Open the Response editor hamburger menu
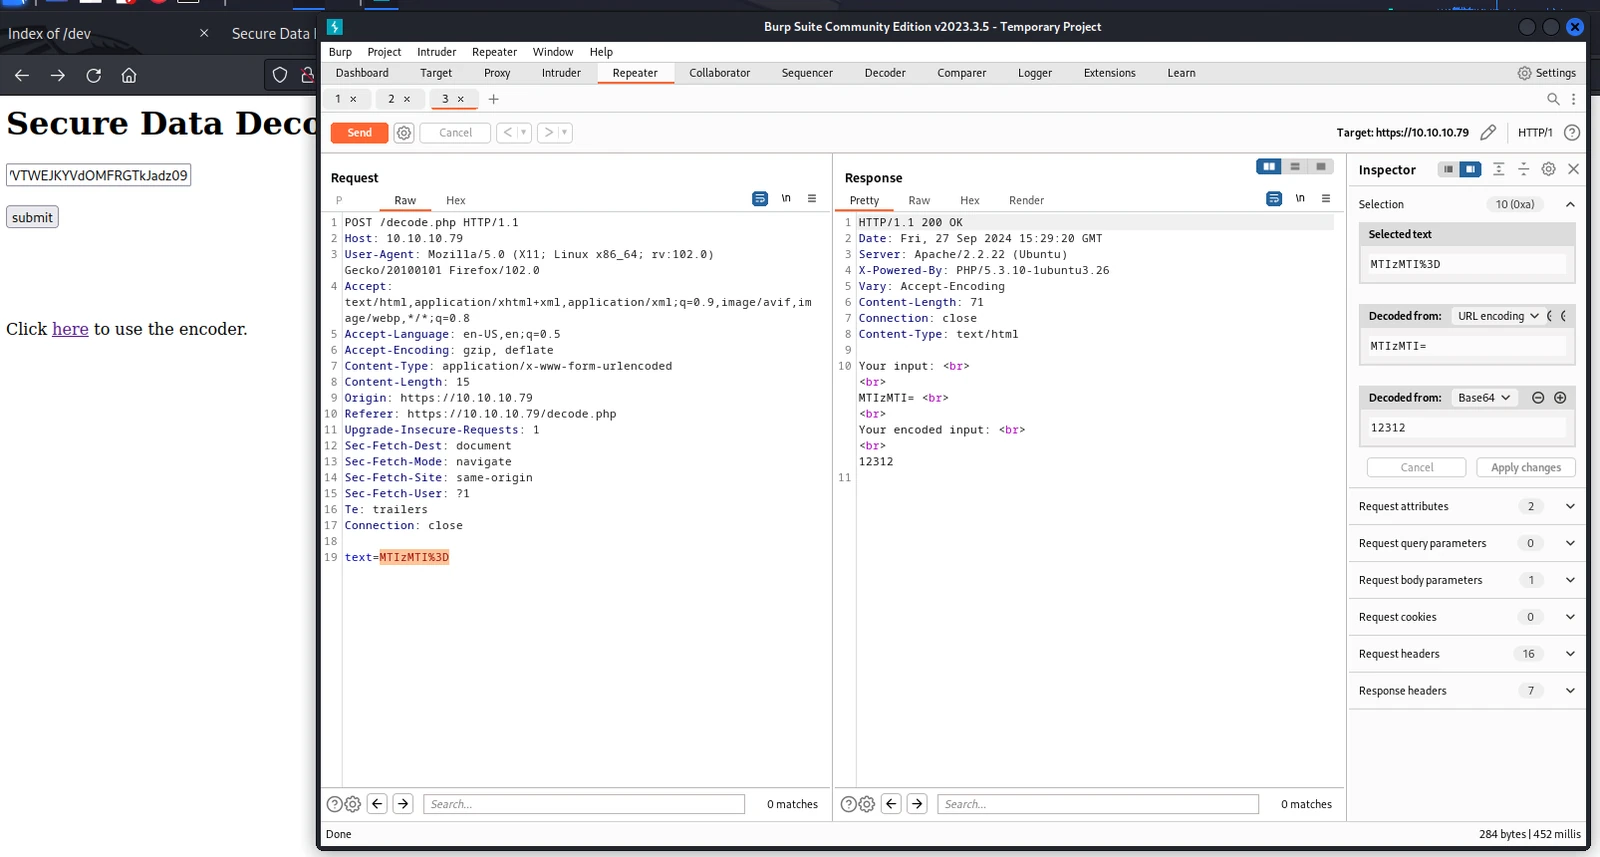 pos(1326,198)
